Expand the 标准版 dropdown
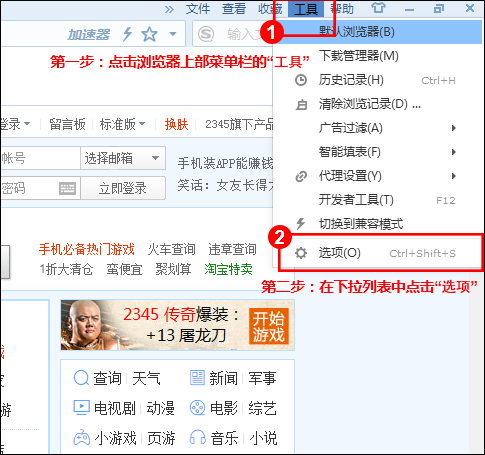This screenshot has height=455, width=485. [122, 124]
